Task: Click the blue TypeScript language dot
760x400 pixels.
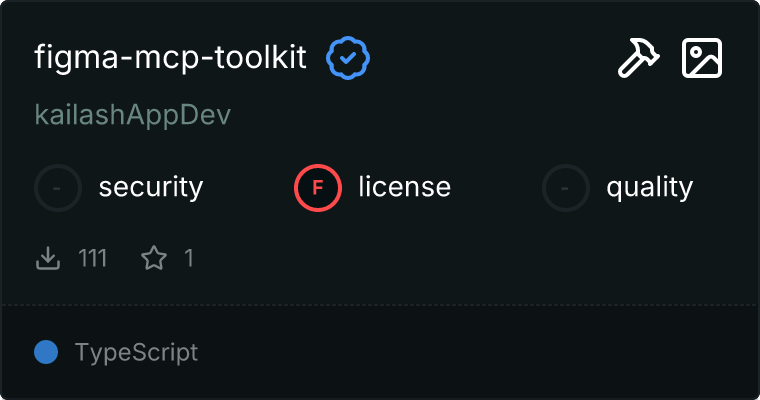Action: coord(45,352)
